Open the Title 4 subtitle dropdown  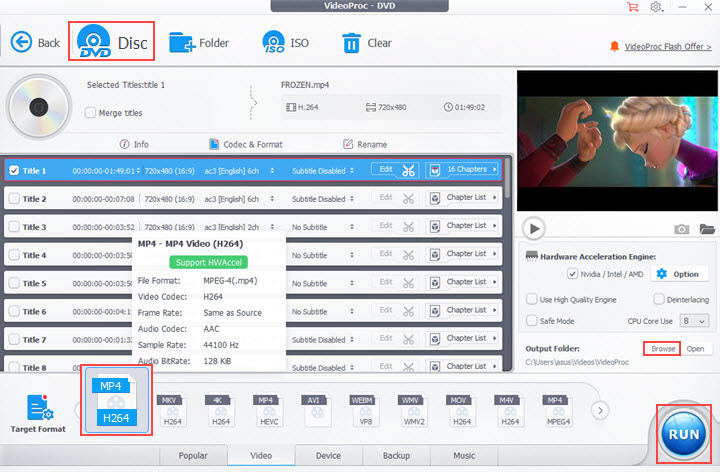pos(352,255)
